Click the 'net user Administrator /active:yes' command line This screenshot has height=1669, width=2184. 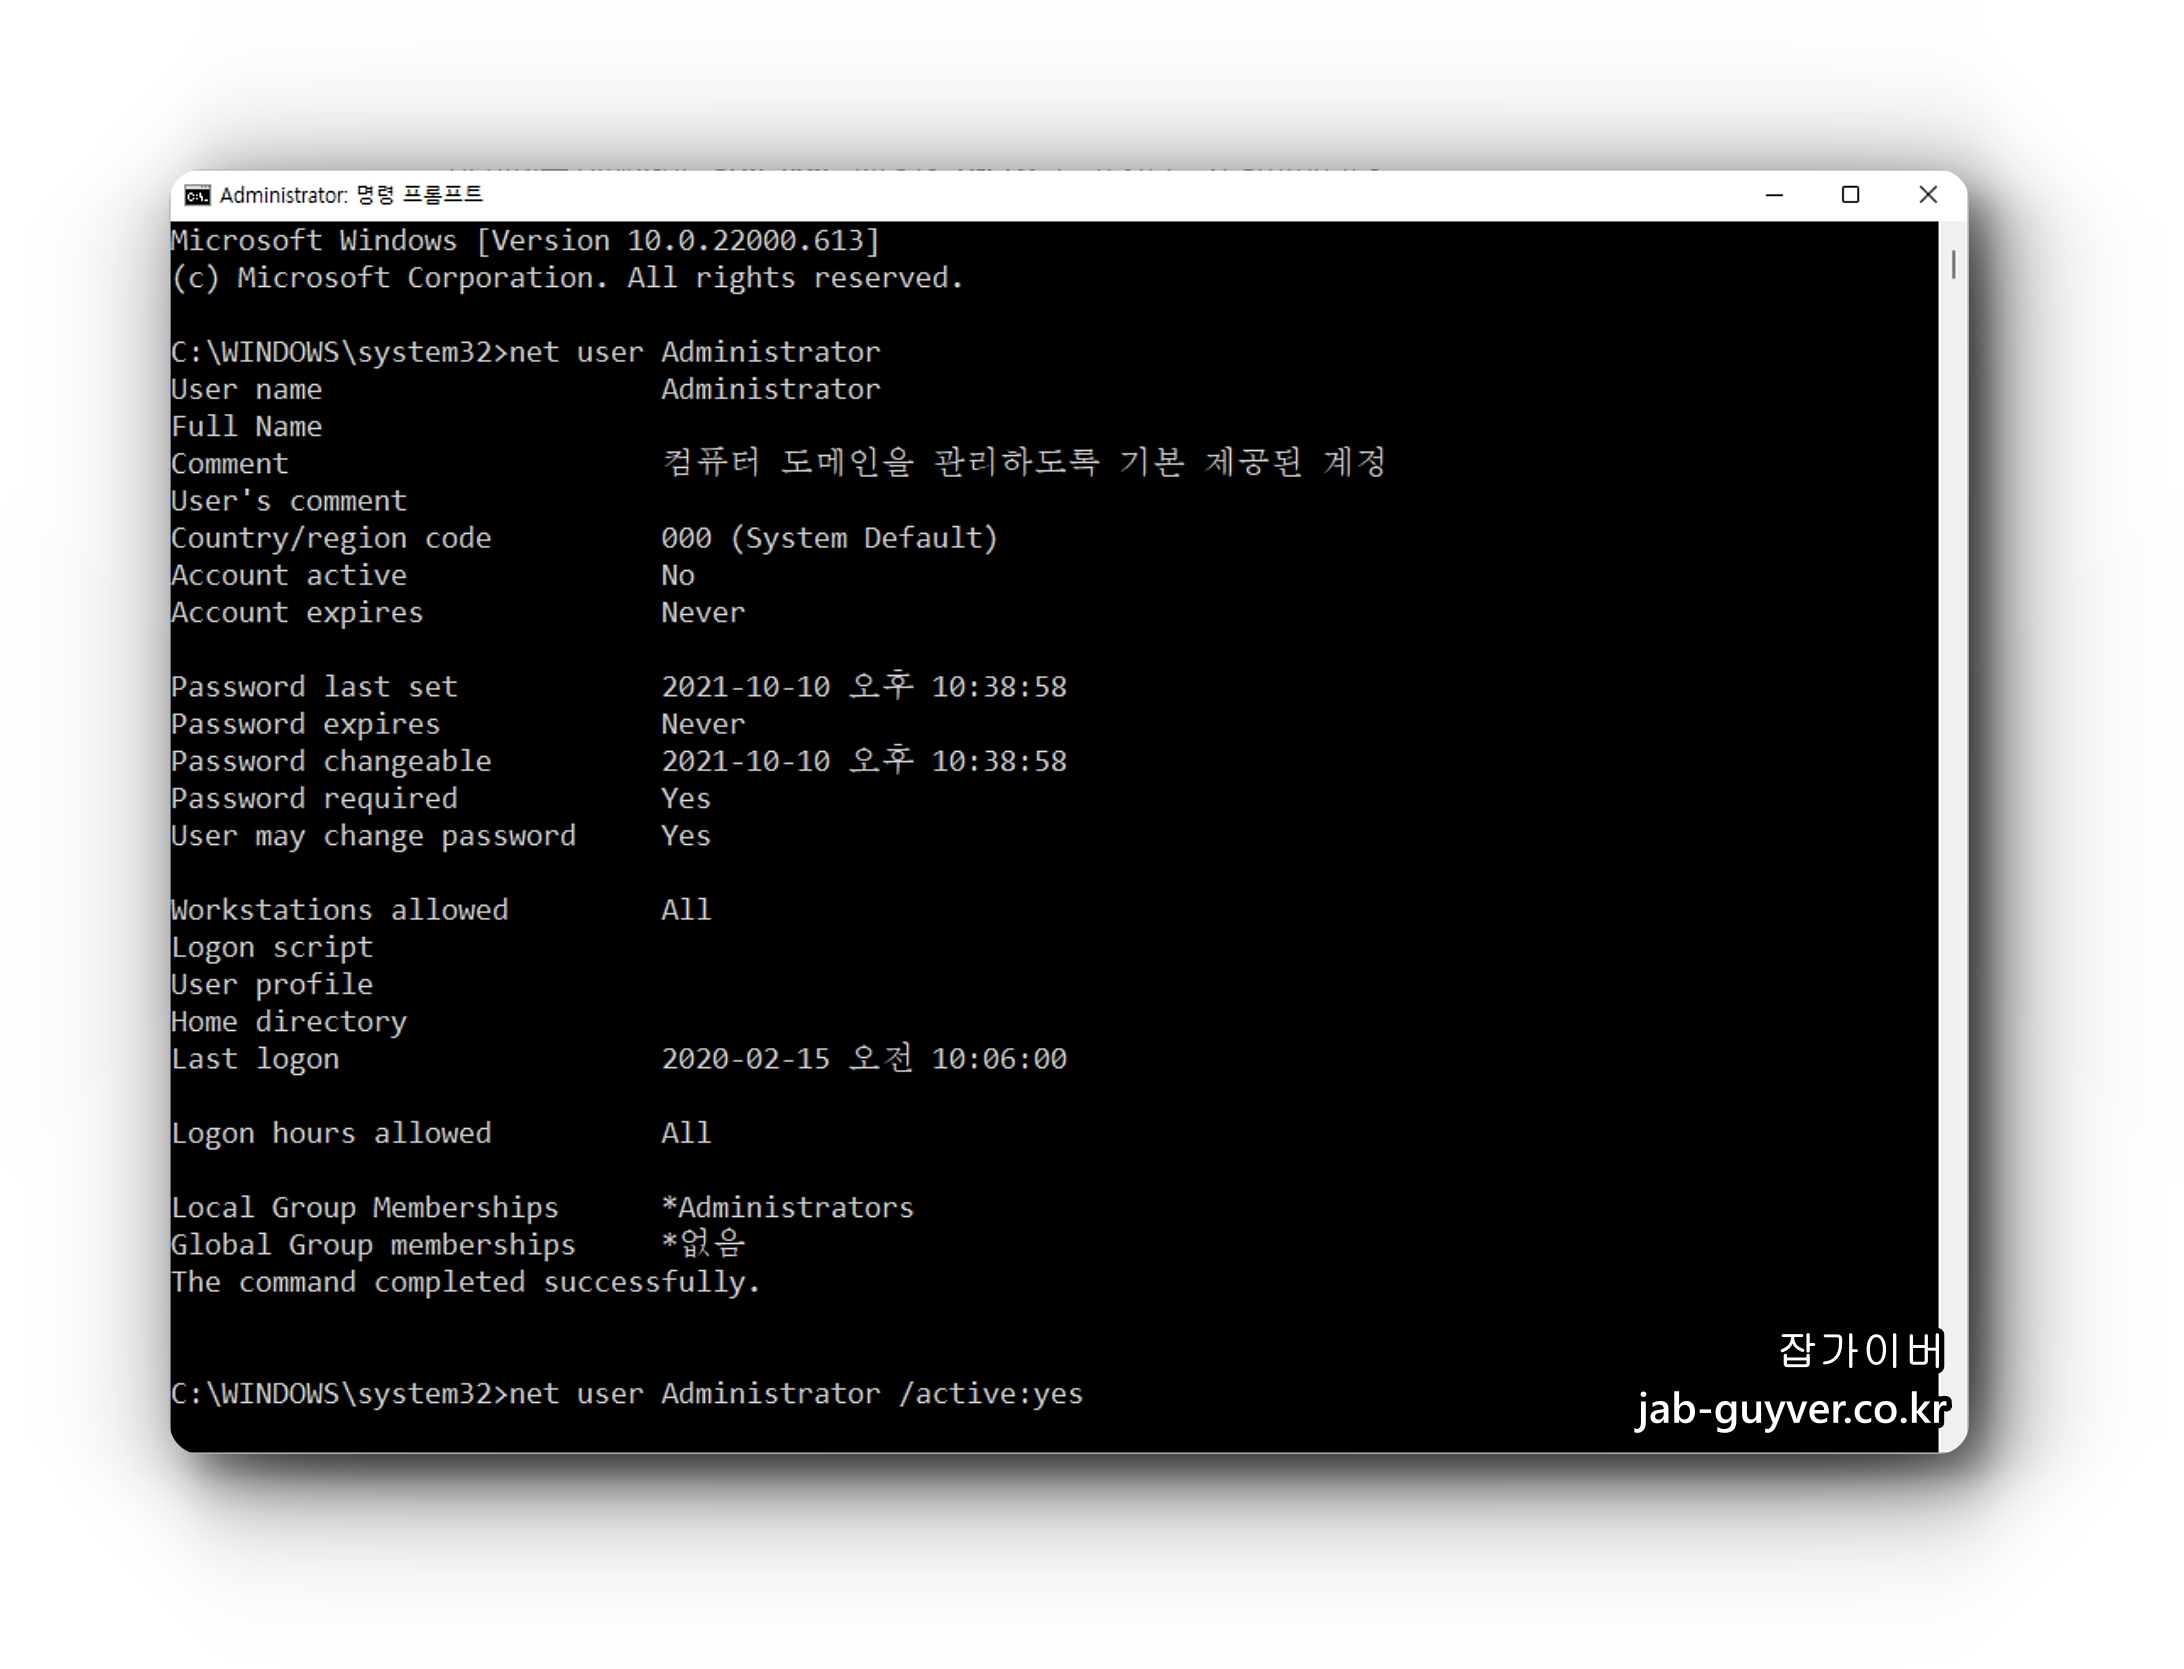(x=796, y=1394)
